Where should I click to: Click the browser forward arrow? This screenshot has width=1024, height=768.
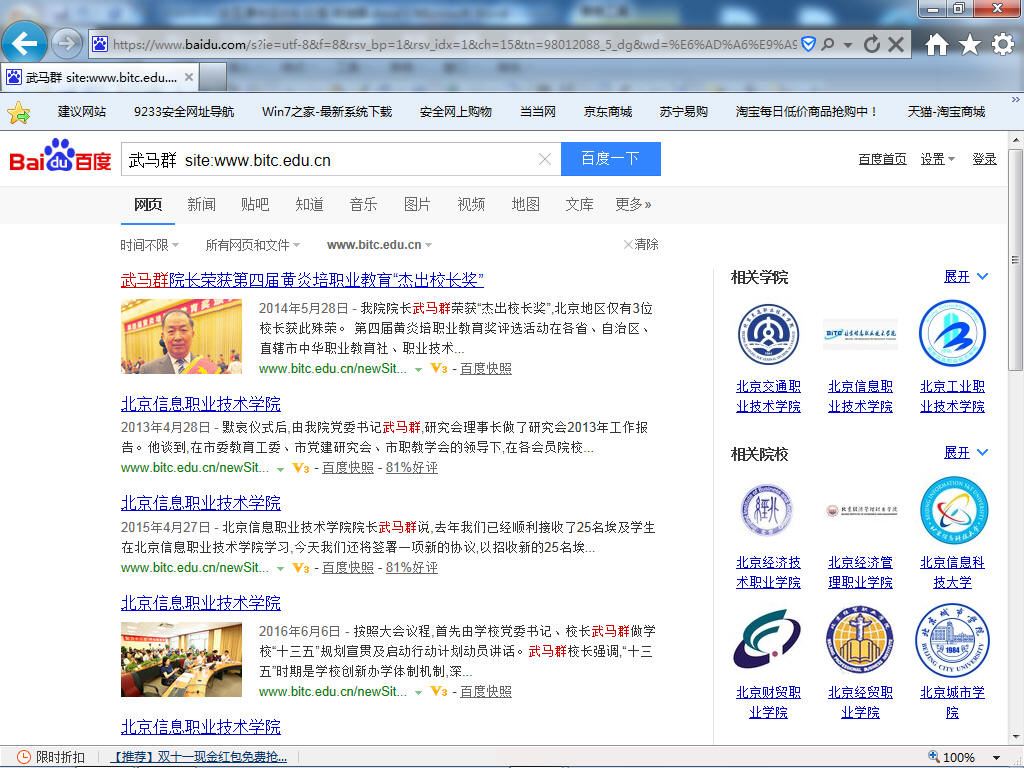(66, 44)
